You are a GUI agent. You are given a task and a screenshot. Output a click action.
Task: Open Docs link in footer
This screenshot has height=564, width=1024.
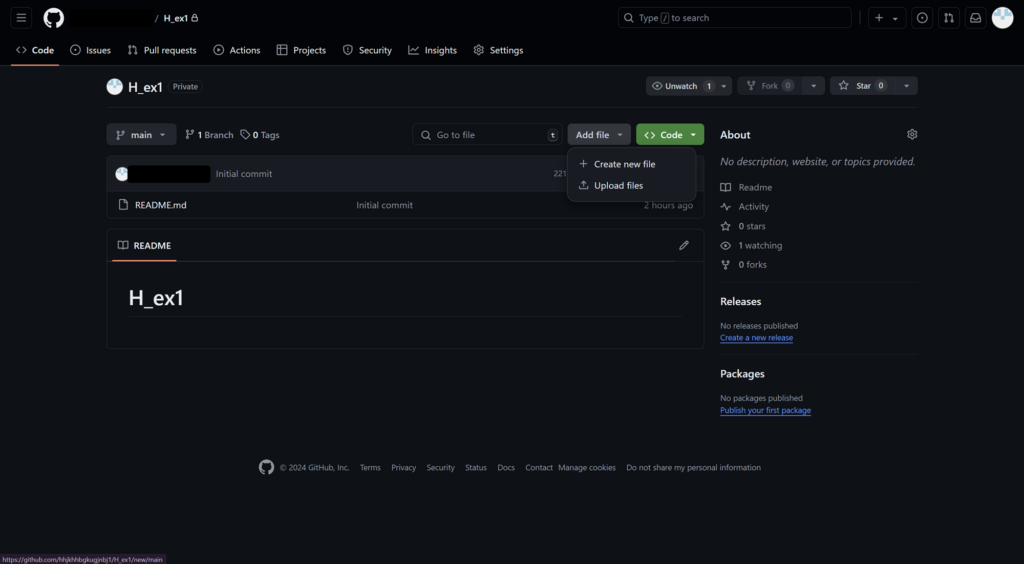[506, 468]
